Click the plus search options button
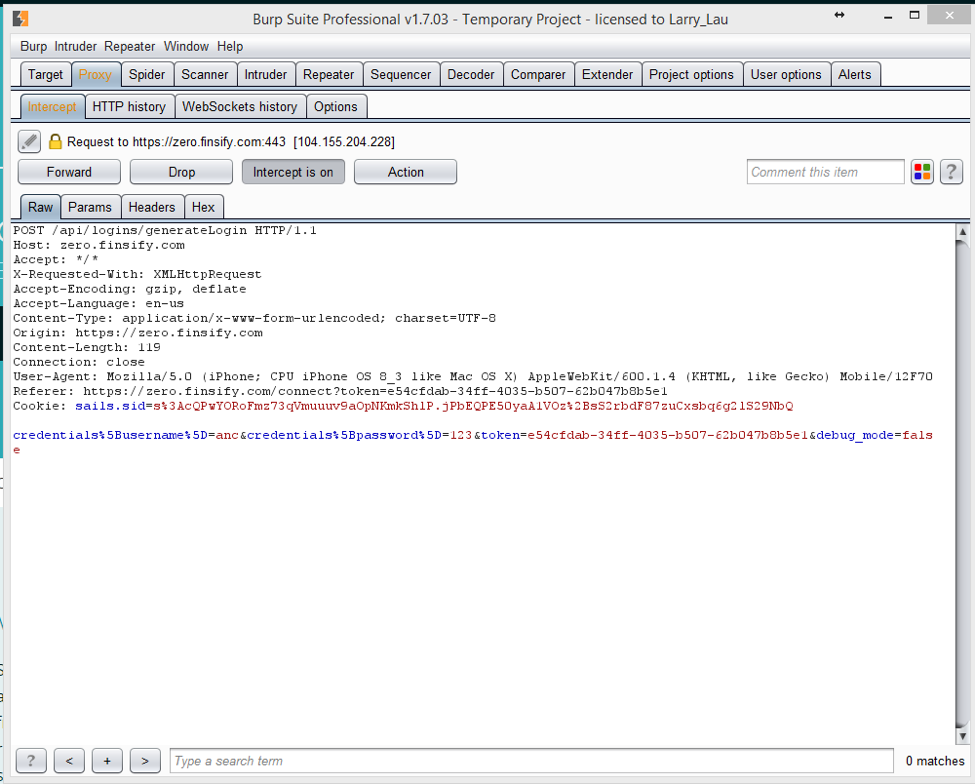 [x=107, y=760]
